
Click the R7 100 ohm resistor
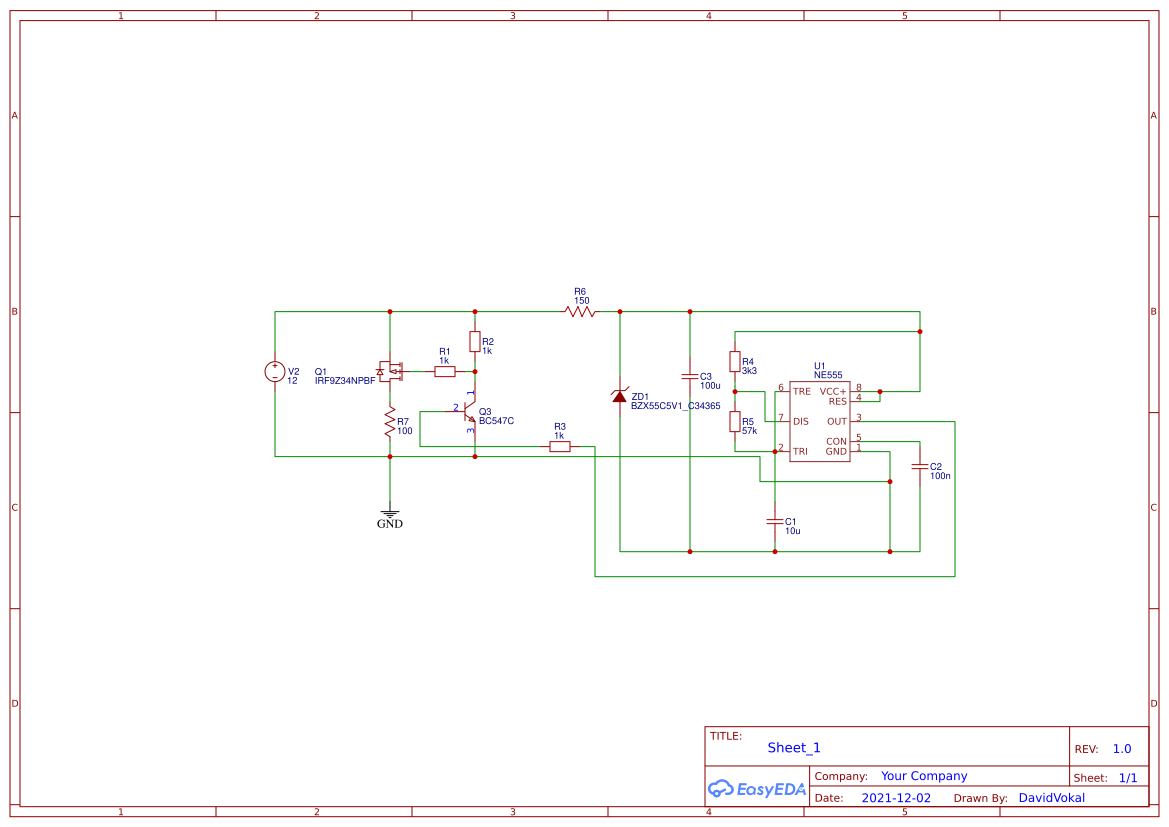[x=389, y=425]
